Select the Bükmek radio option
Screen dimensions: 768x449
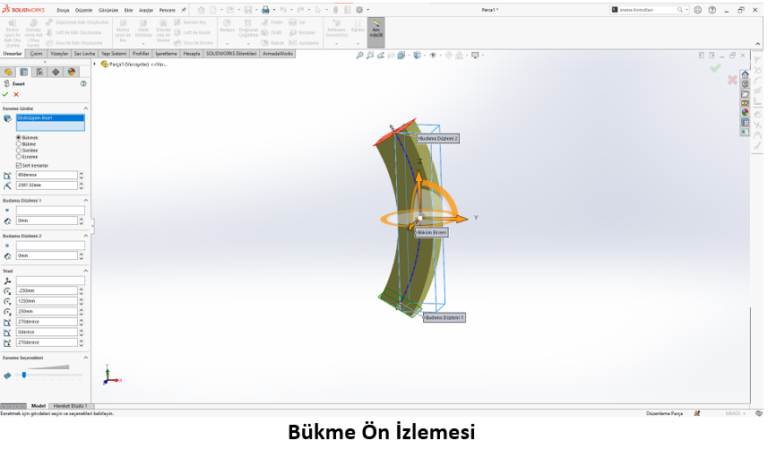pos(18,137)
